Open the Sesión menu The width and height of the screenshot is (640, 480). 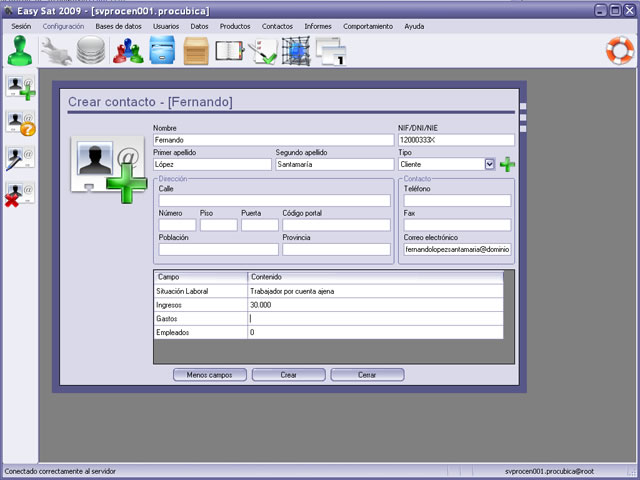pos(21,27)
